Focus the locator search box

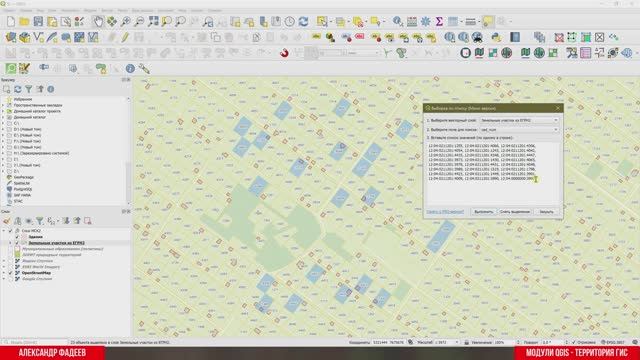36,342
